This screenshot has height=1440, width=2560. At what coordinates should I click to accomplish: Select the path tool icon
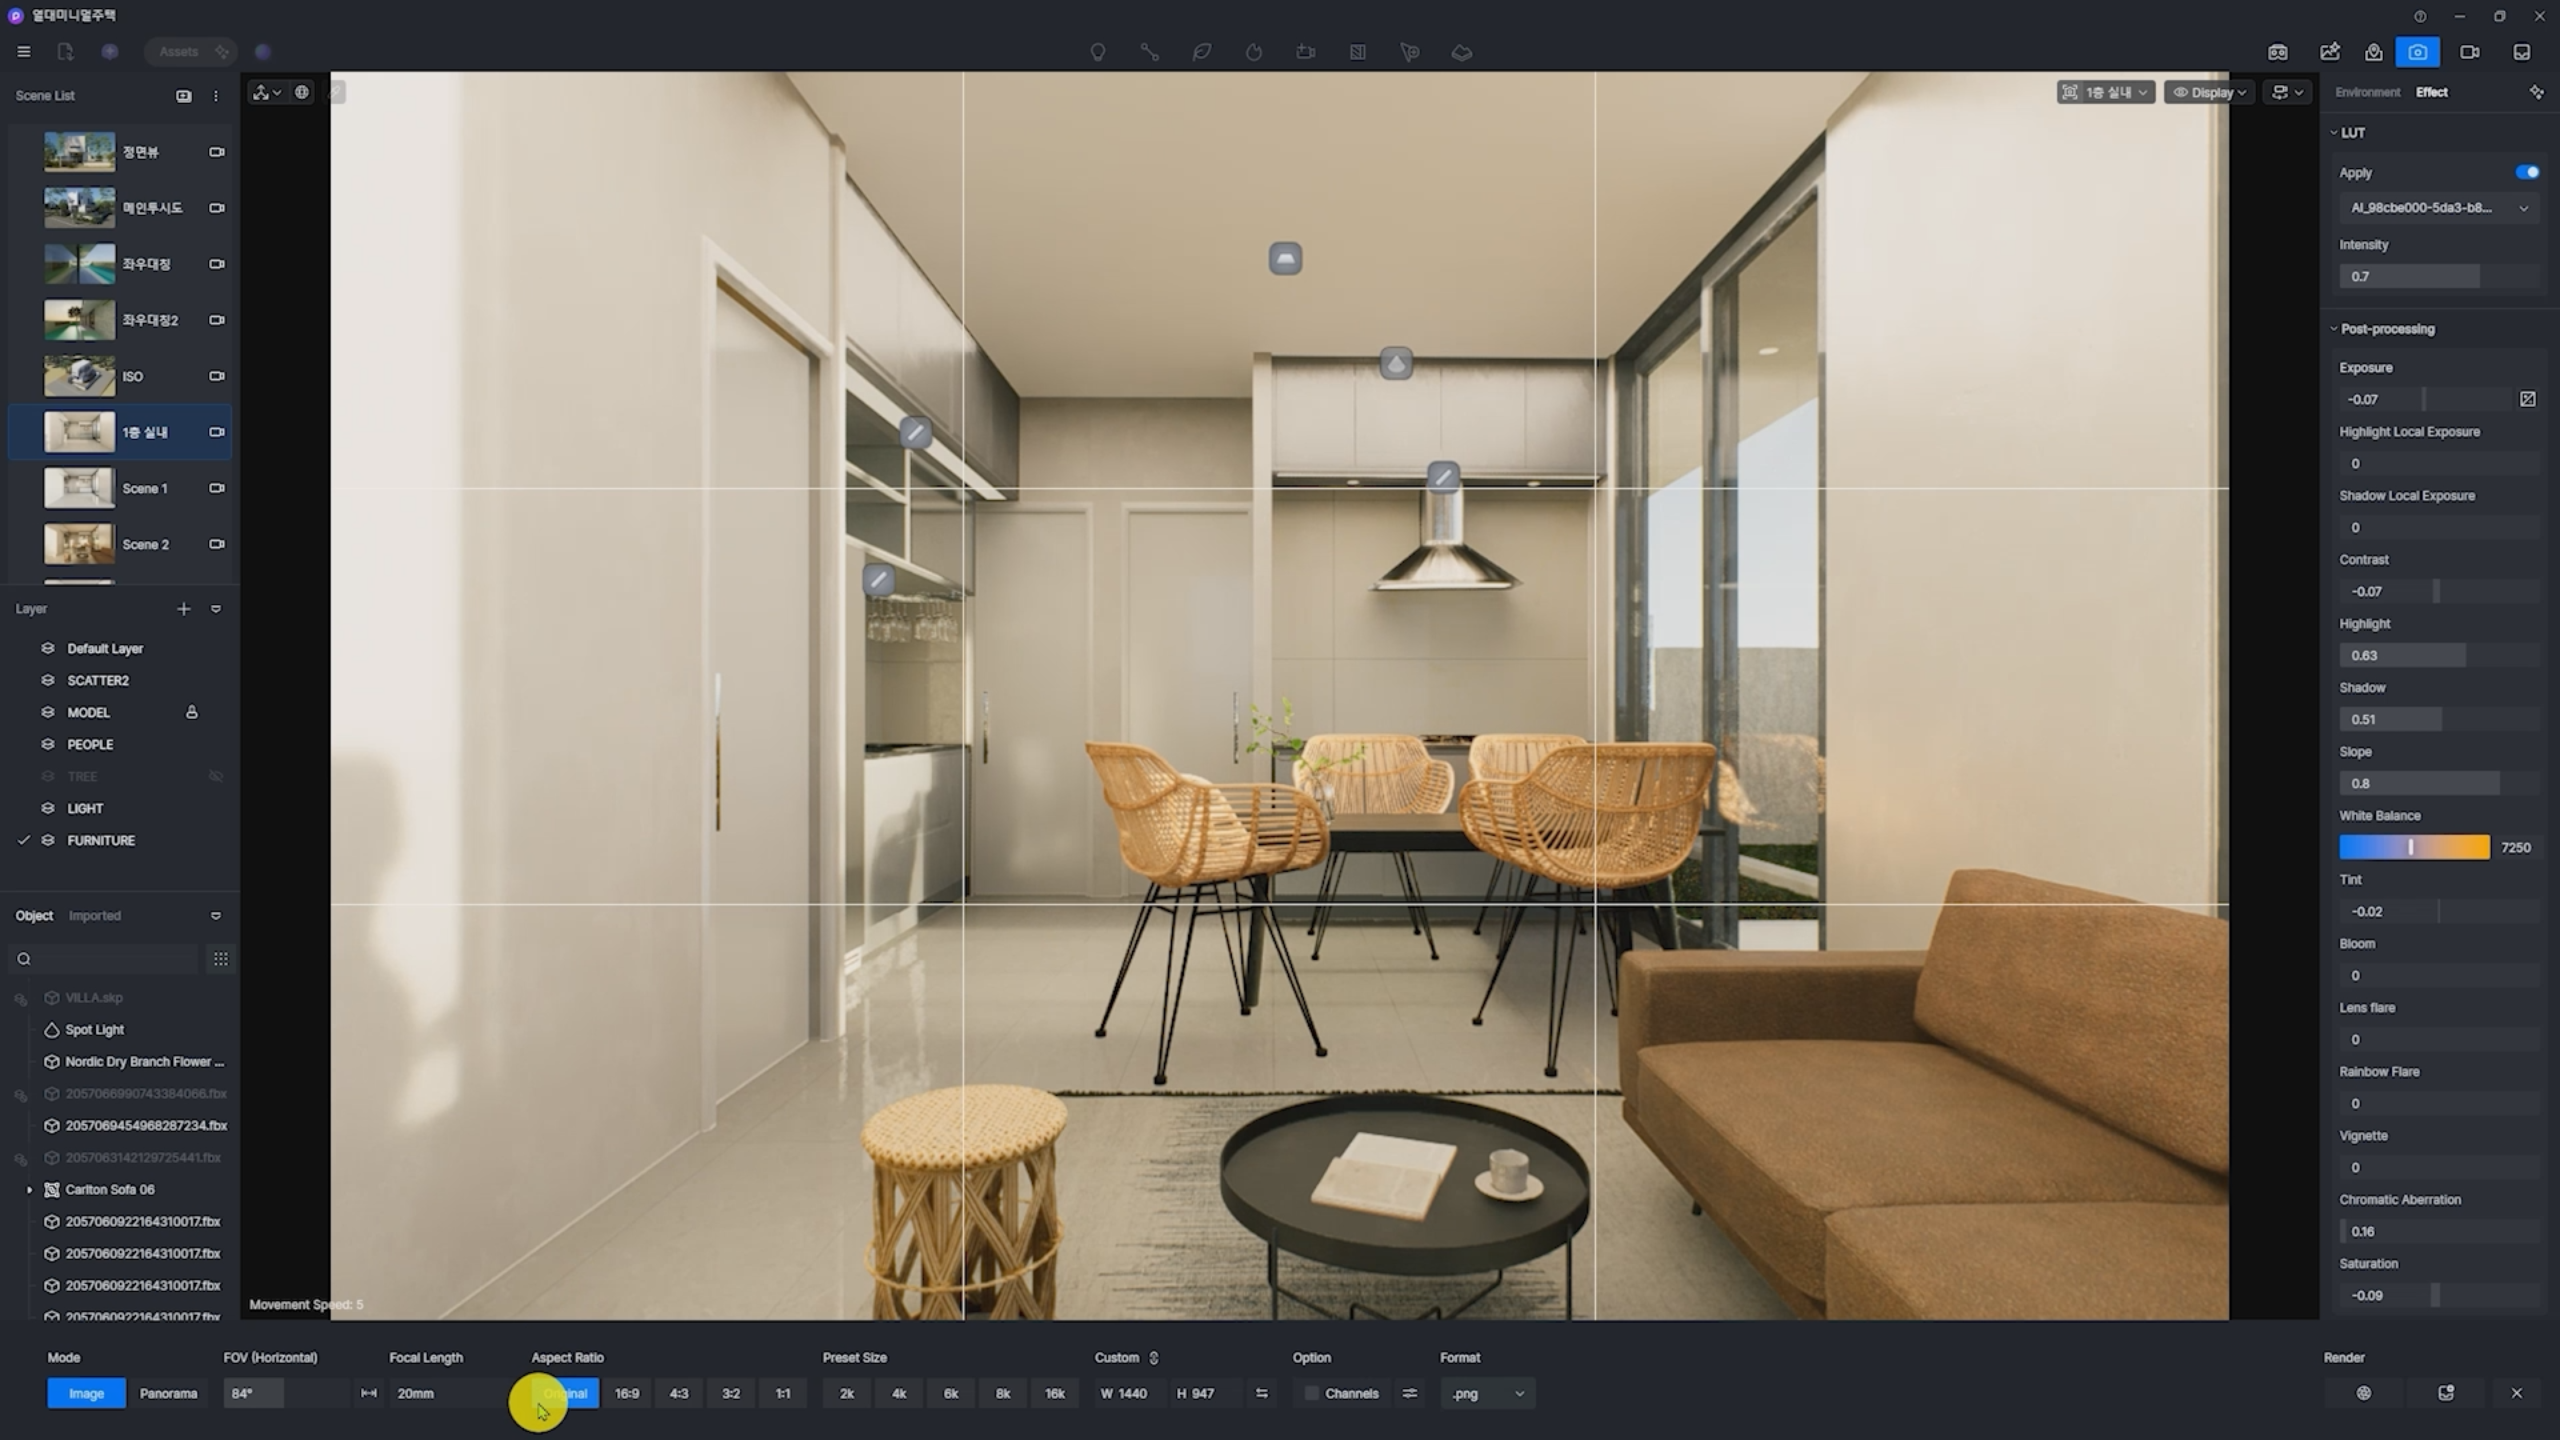(1150, 52)
